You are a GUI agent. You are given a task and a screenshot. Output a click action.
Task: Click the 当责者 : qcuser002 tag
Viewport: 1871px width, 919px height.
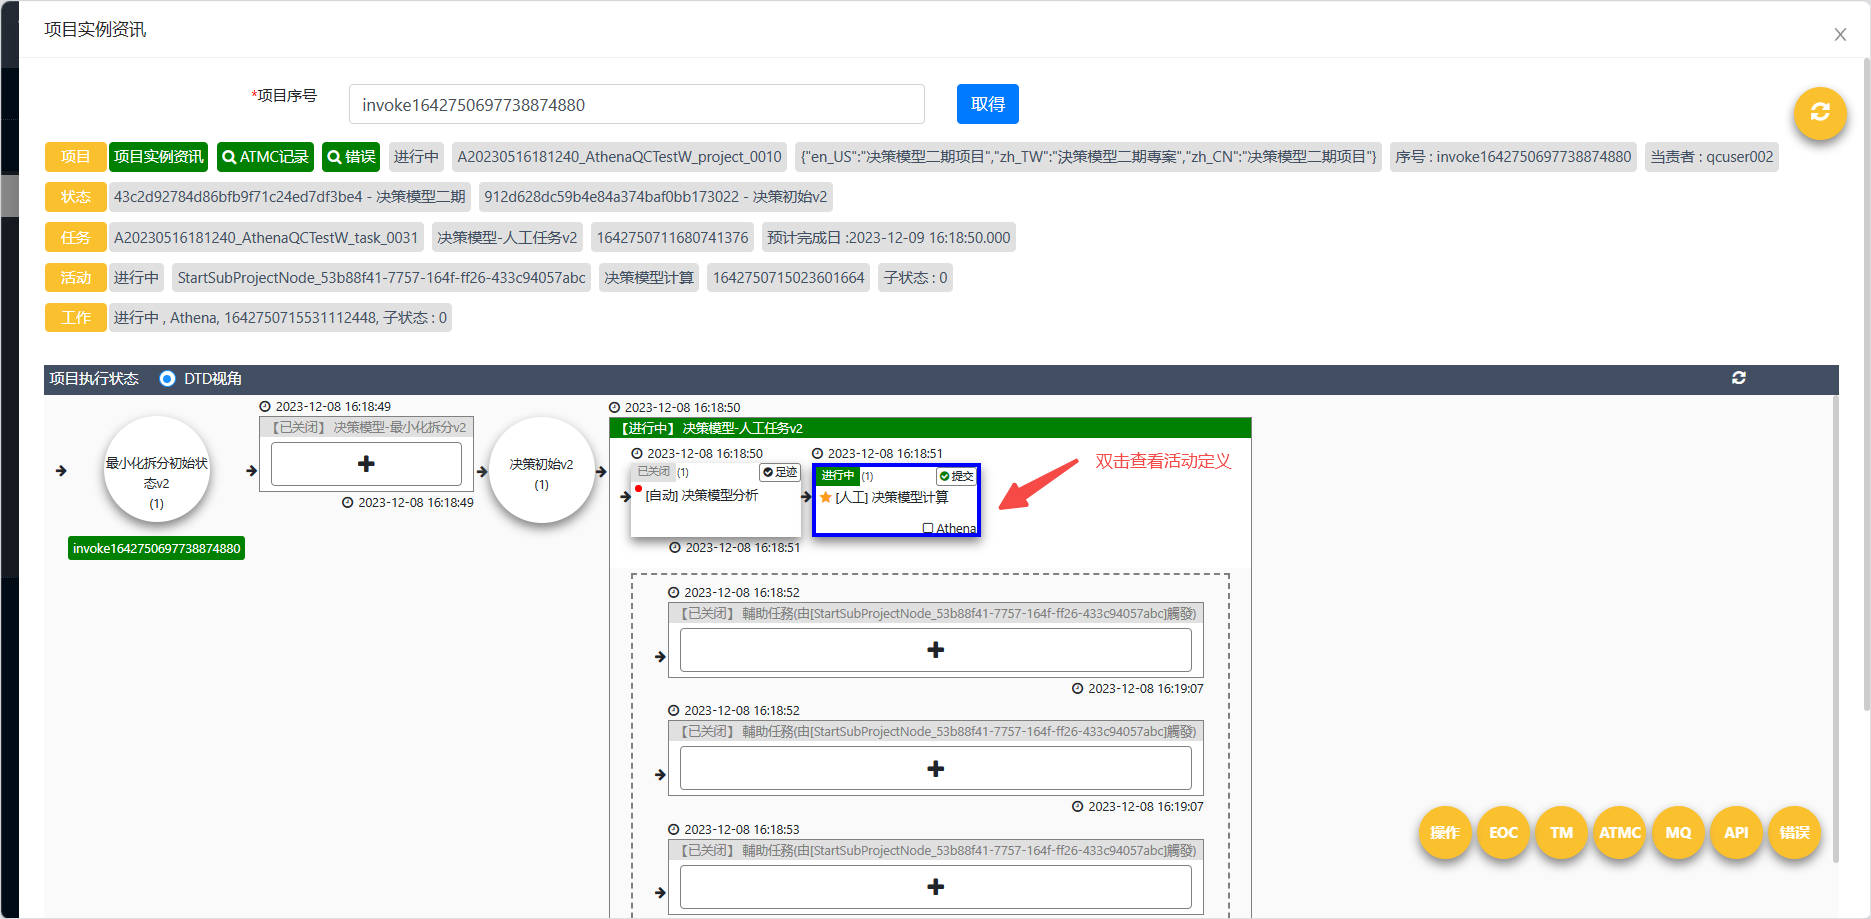1711,157
